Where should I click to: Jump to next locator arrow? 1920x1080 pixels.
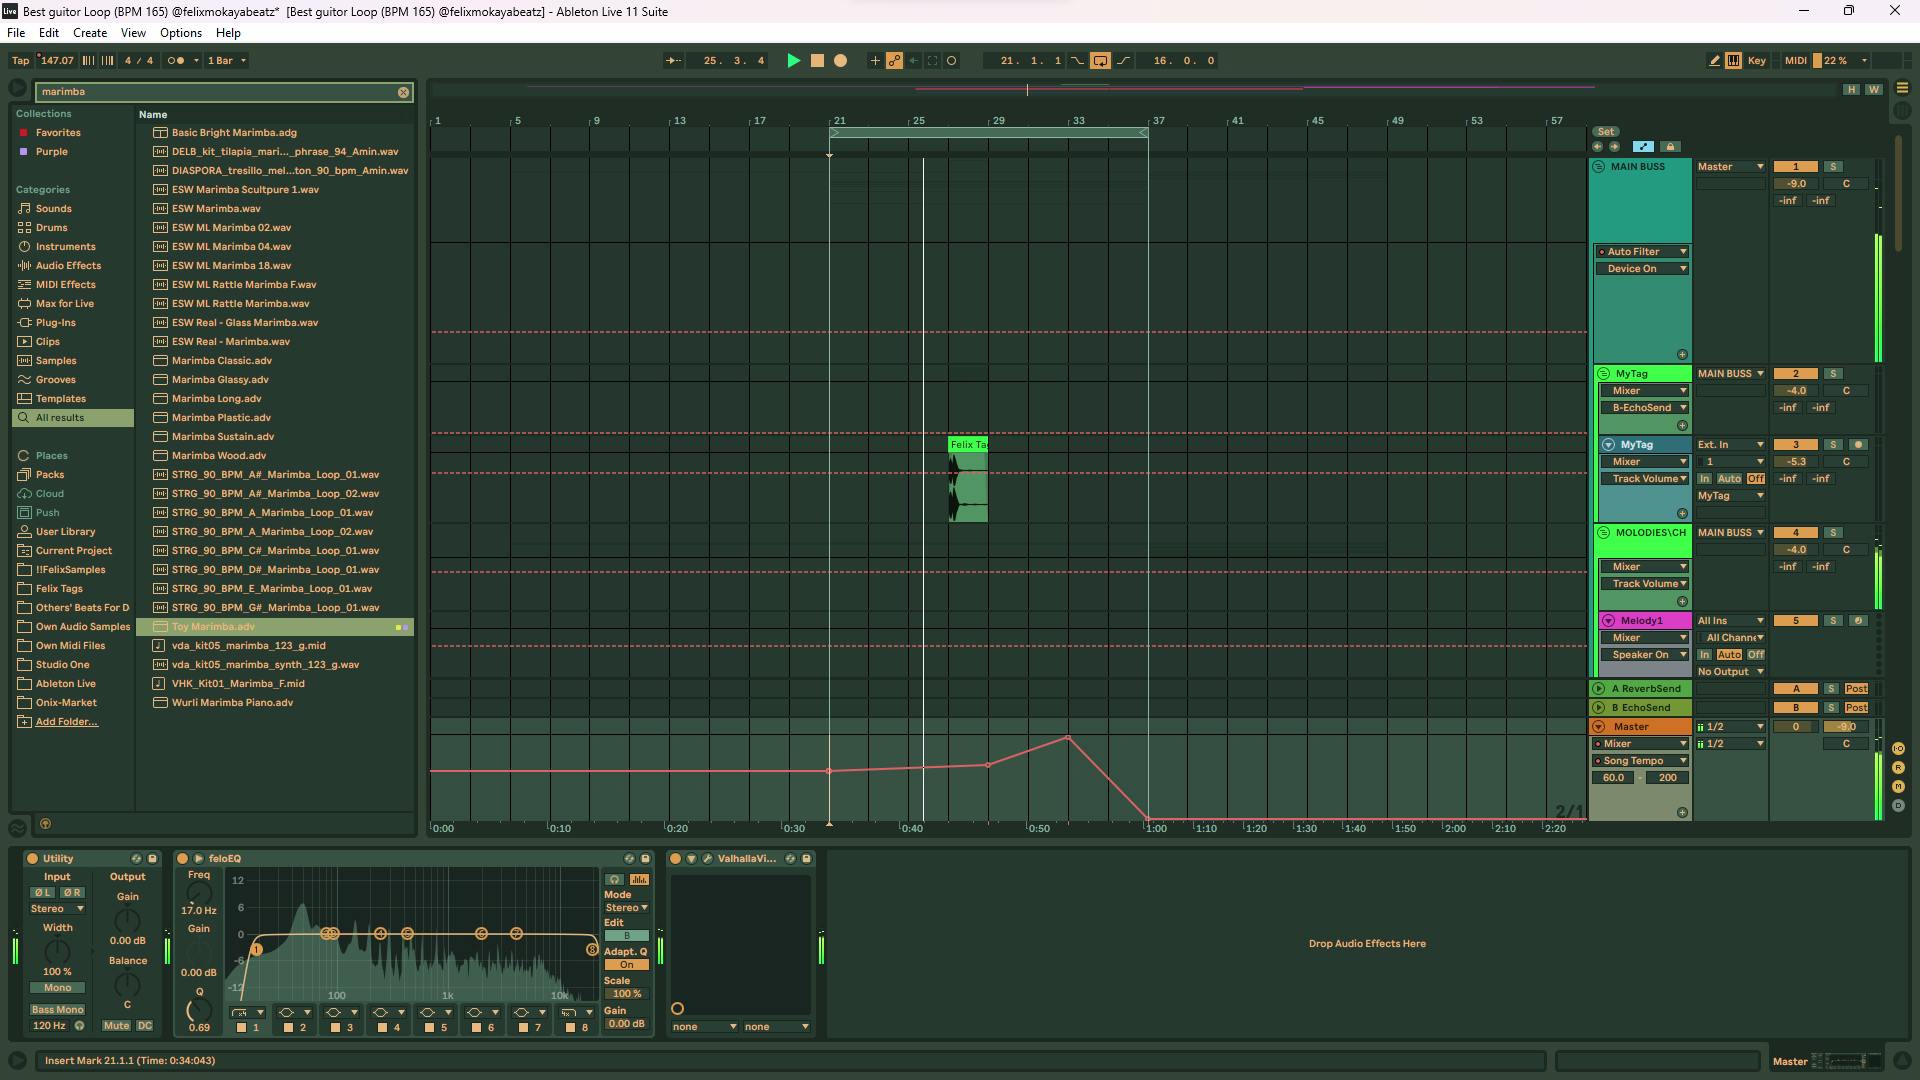click(x=1614, y=147)
